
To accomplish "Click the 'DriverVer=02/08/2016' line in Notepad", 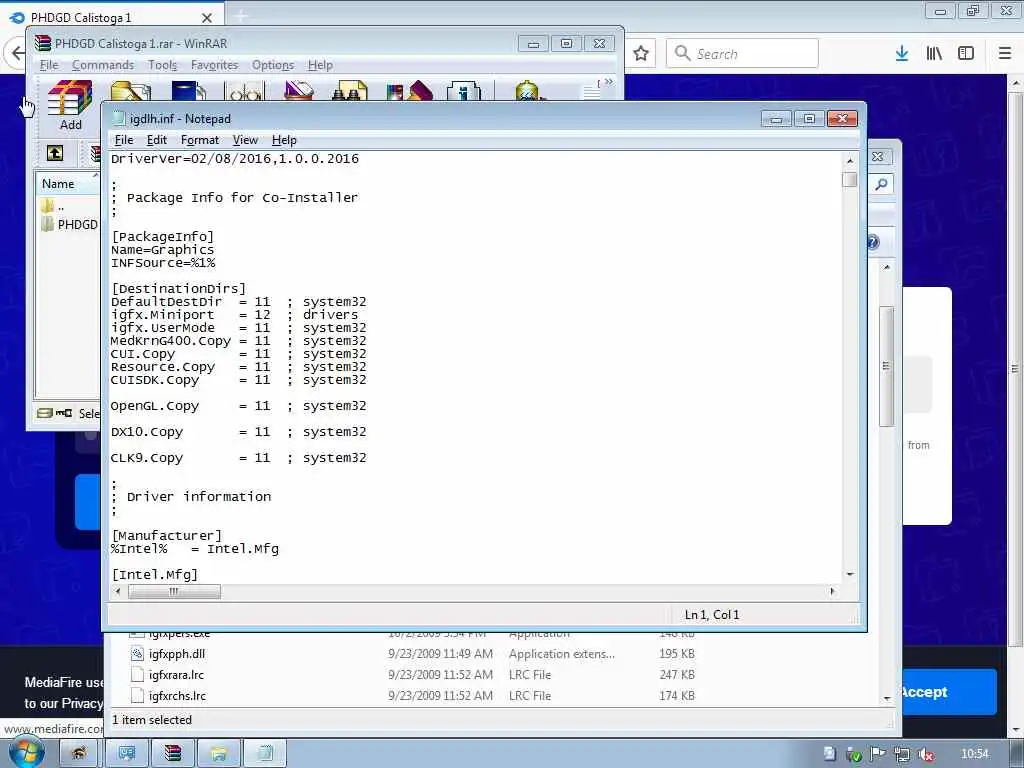I will click(234, 159).
